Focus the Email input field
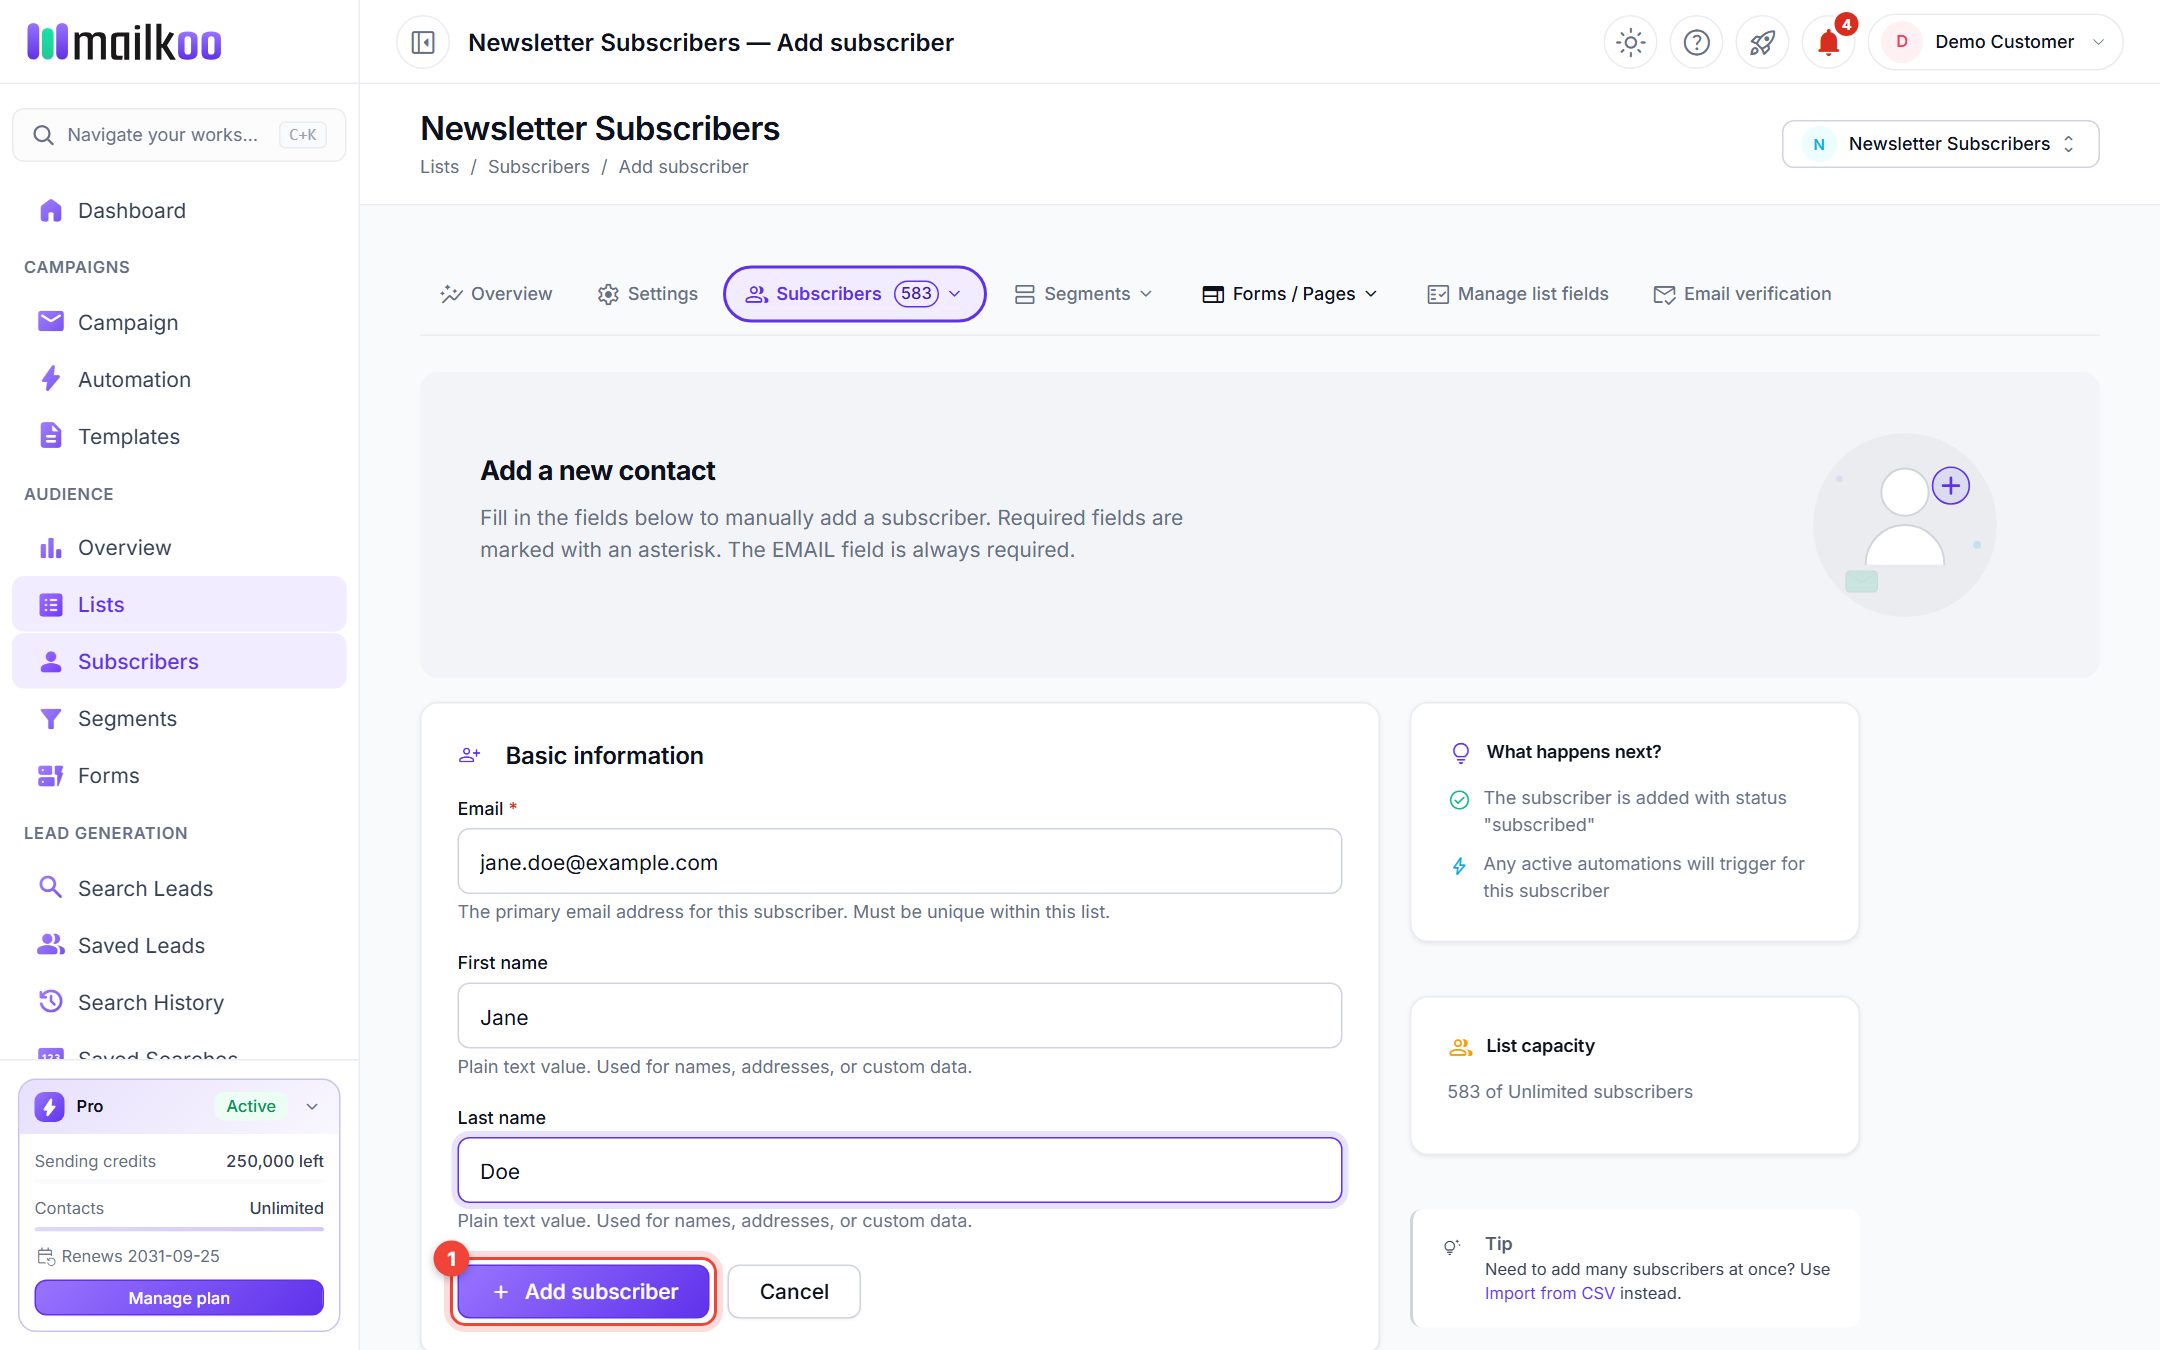This screenshot has height=1350, width=2160. [899, 861]
